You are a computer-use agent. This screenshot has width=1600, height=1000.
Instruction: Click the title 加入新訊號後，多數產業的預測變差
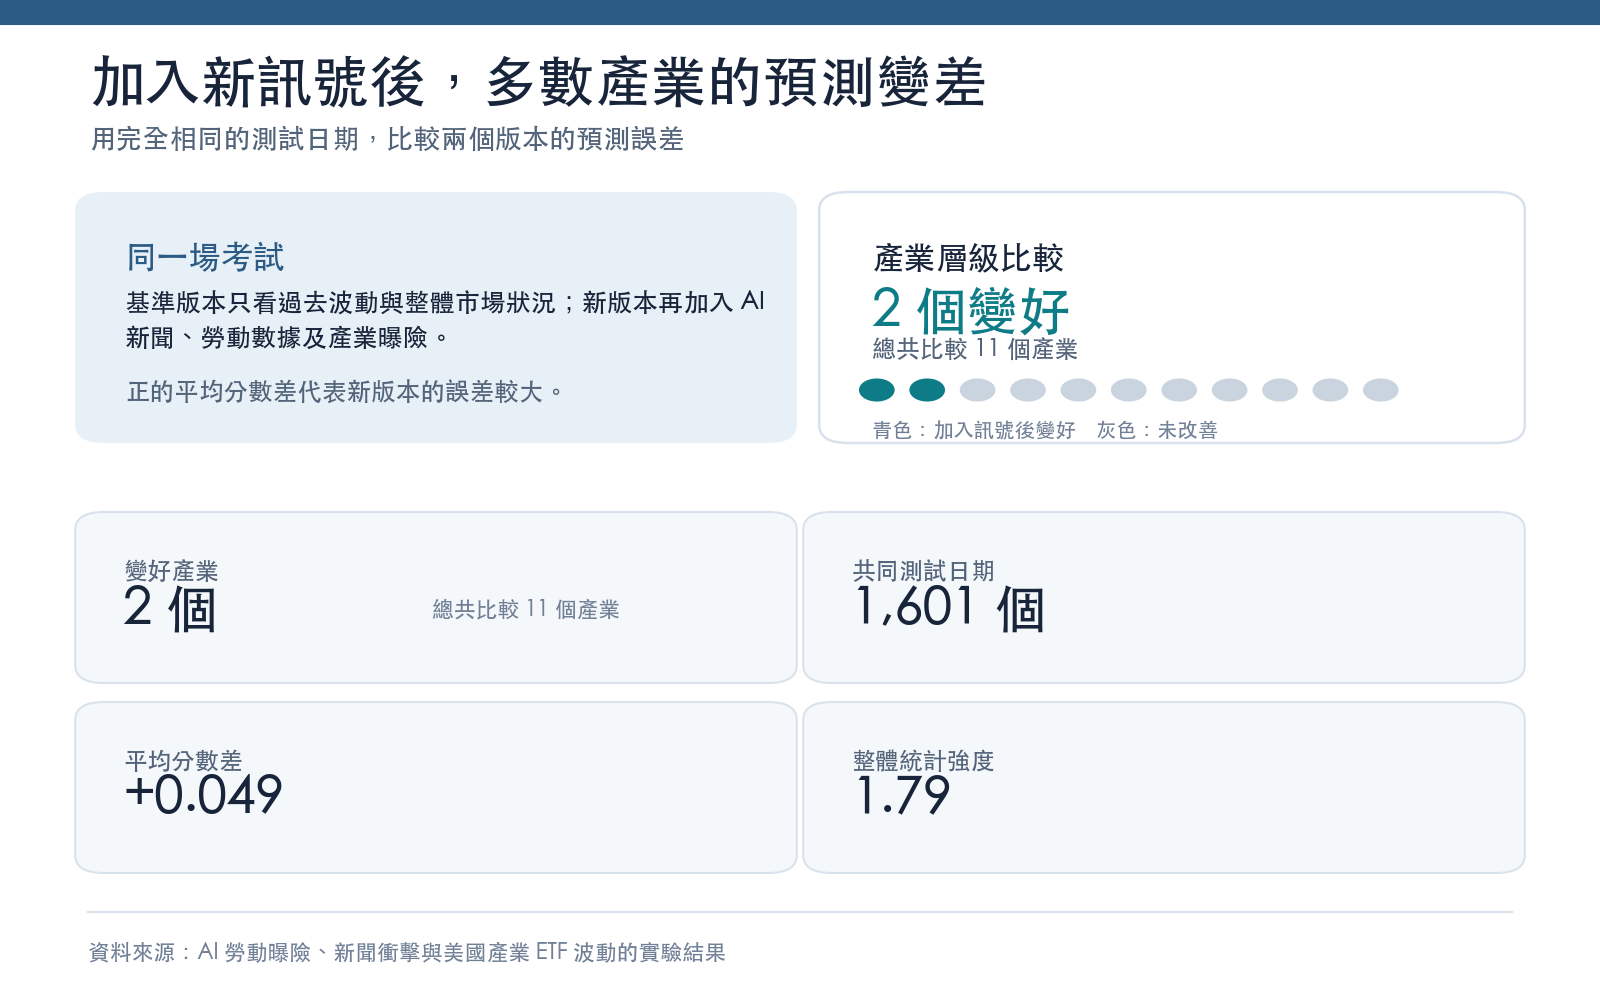pos(539,82)
